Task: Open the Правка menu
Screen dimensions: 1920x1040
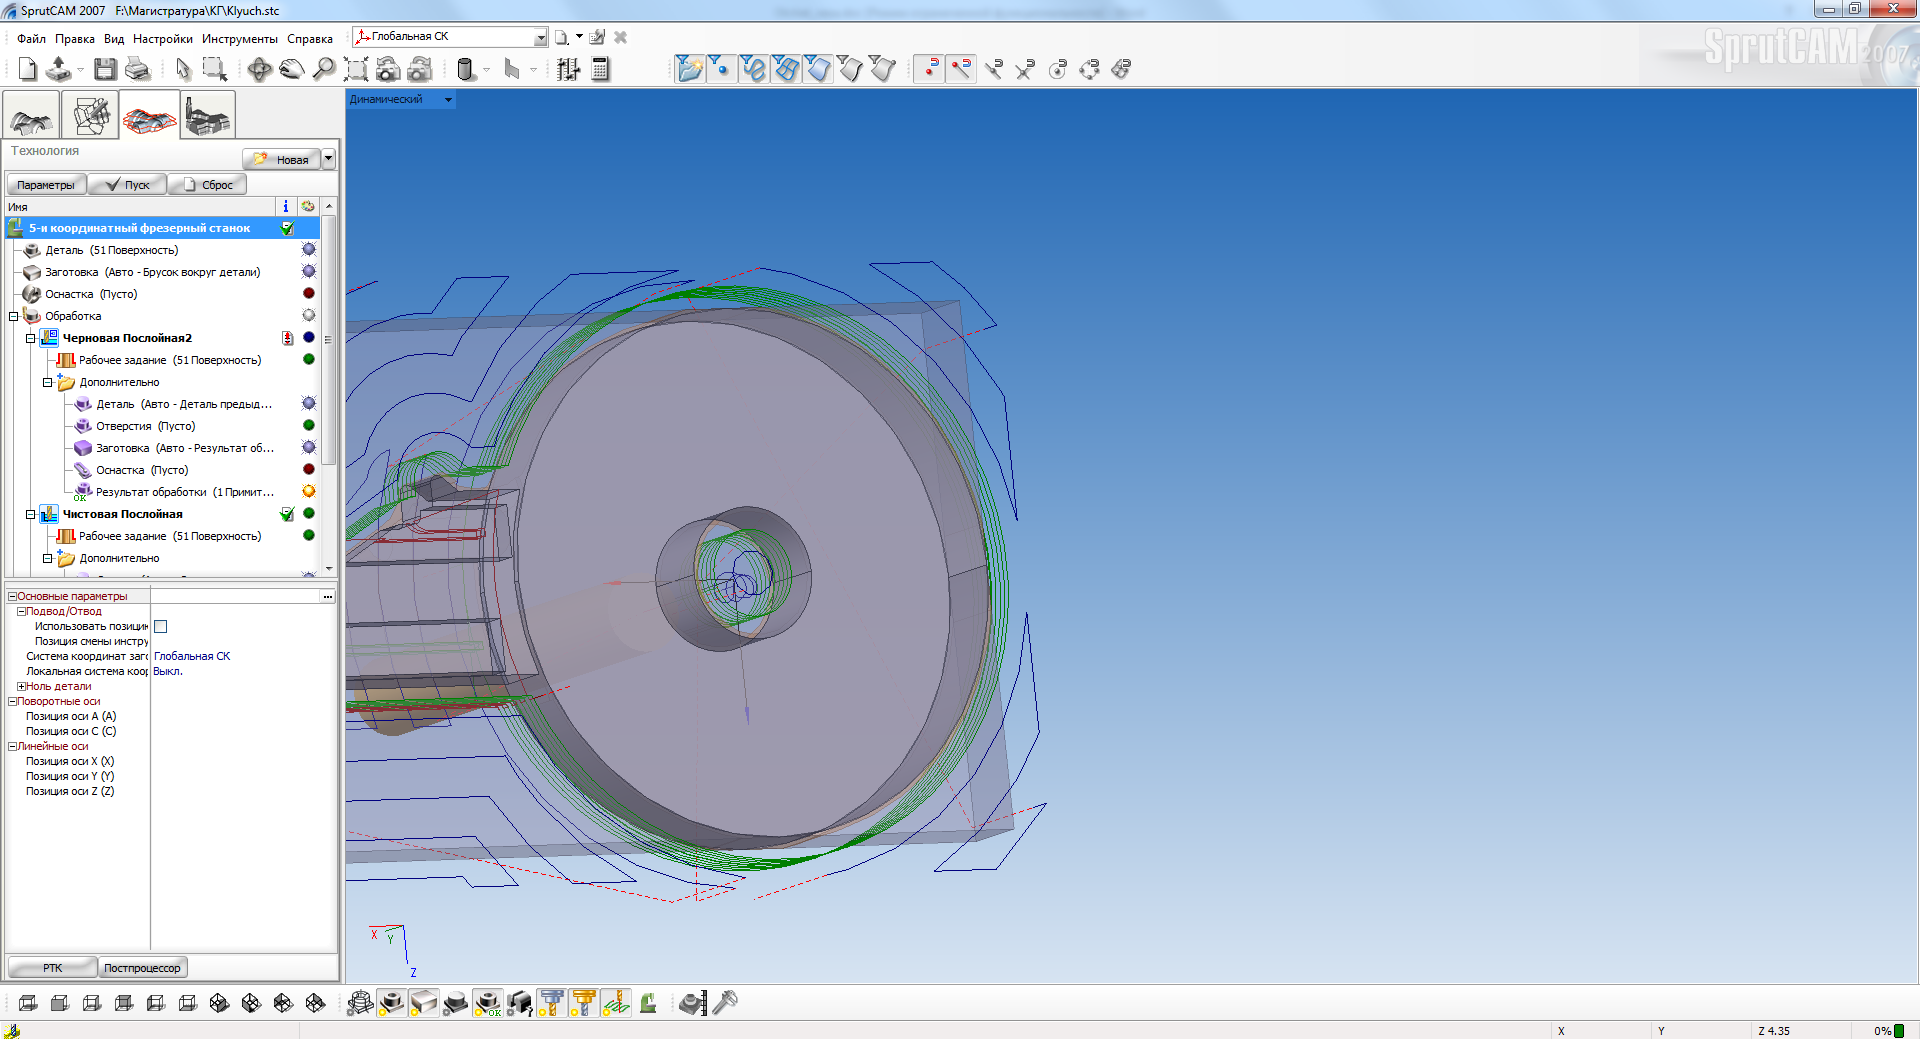Action: click(75, 39)
